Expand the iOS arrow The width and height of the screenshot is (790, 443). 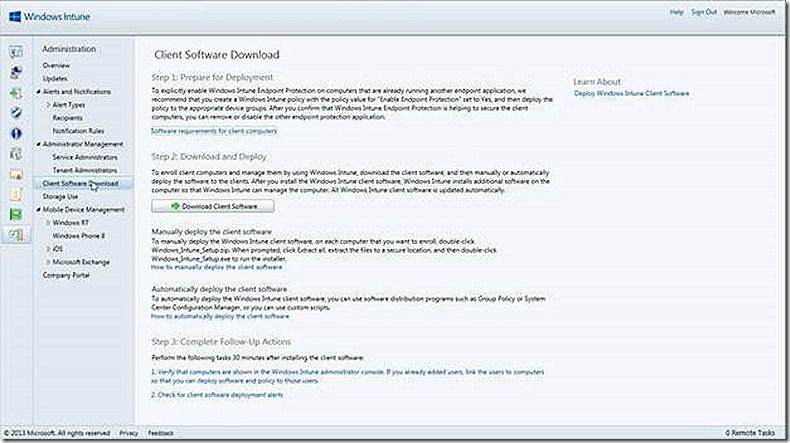coord(48,249)
